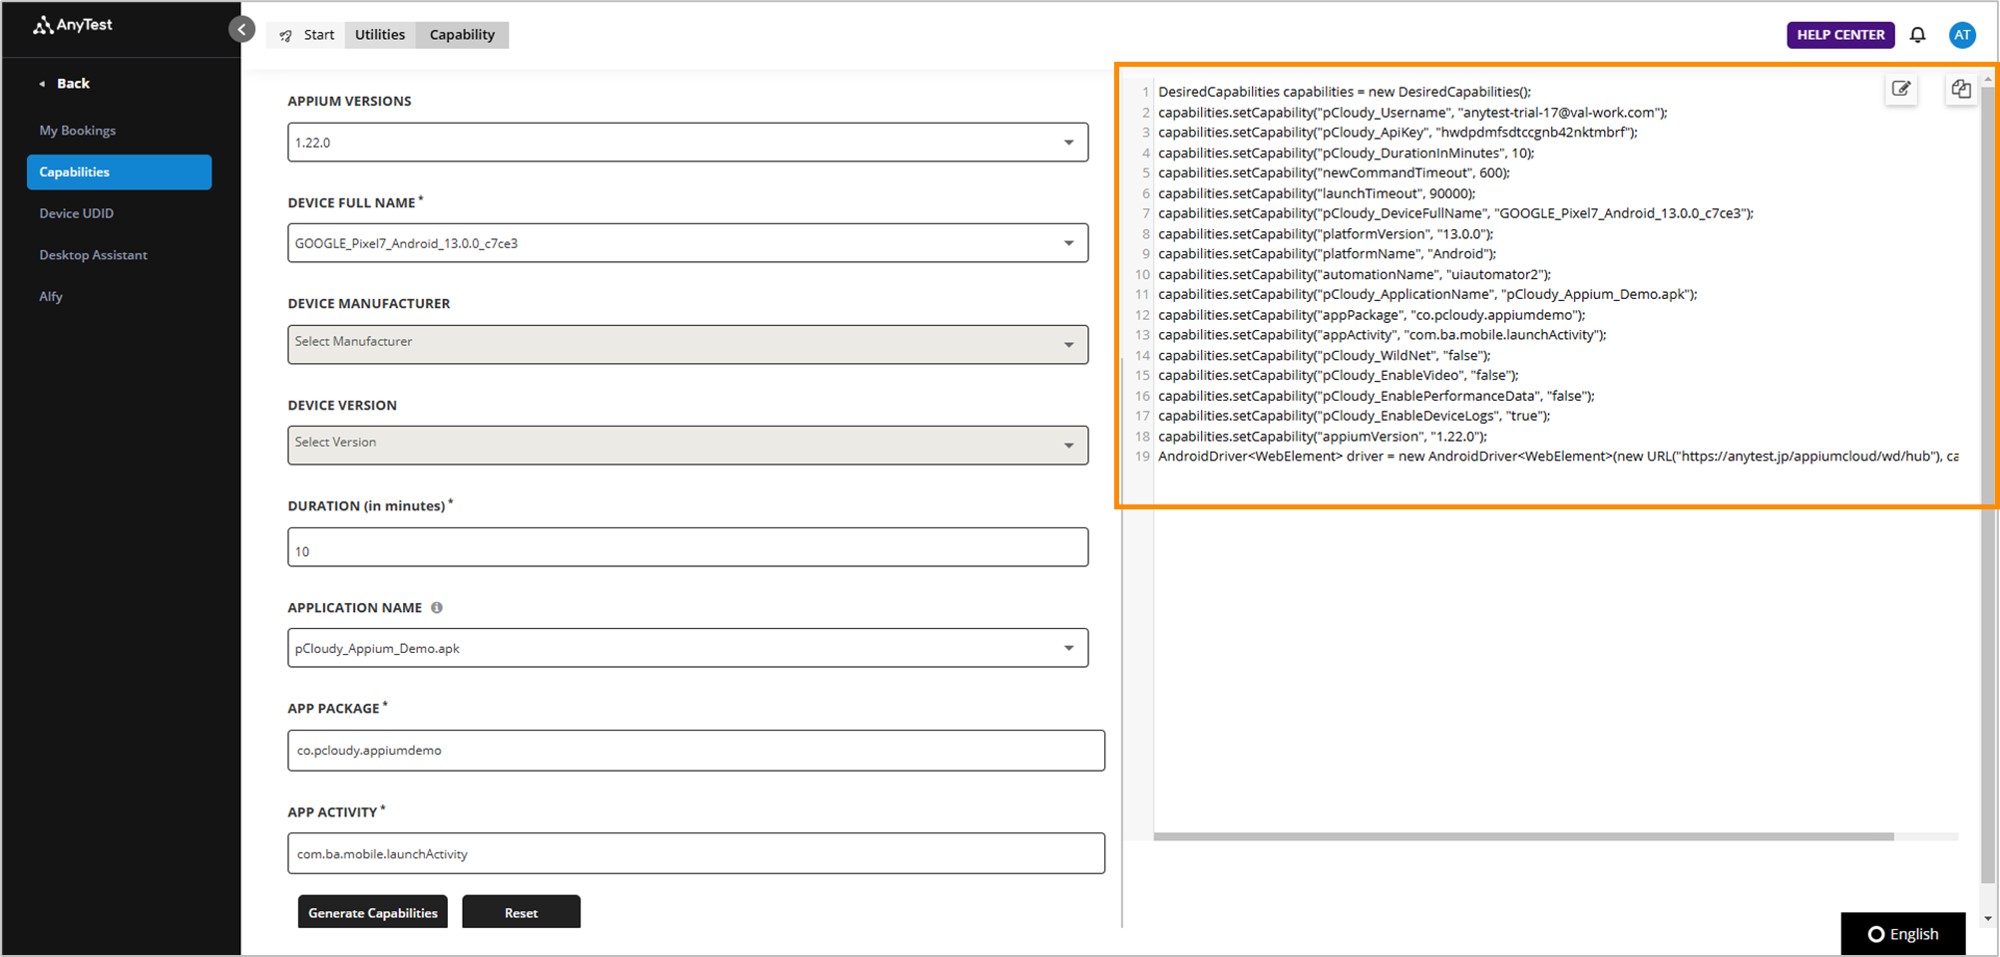Click the appiumVersion code line
The height and width of the screenshot is (957, 2000).
(1322, 436)
